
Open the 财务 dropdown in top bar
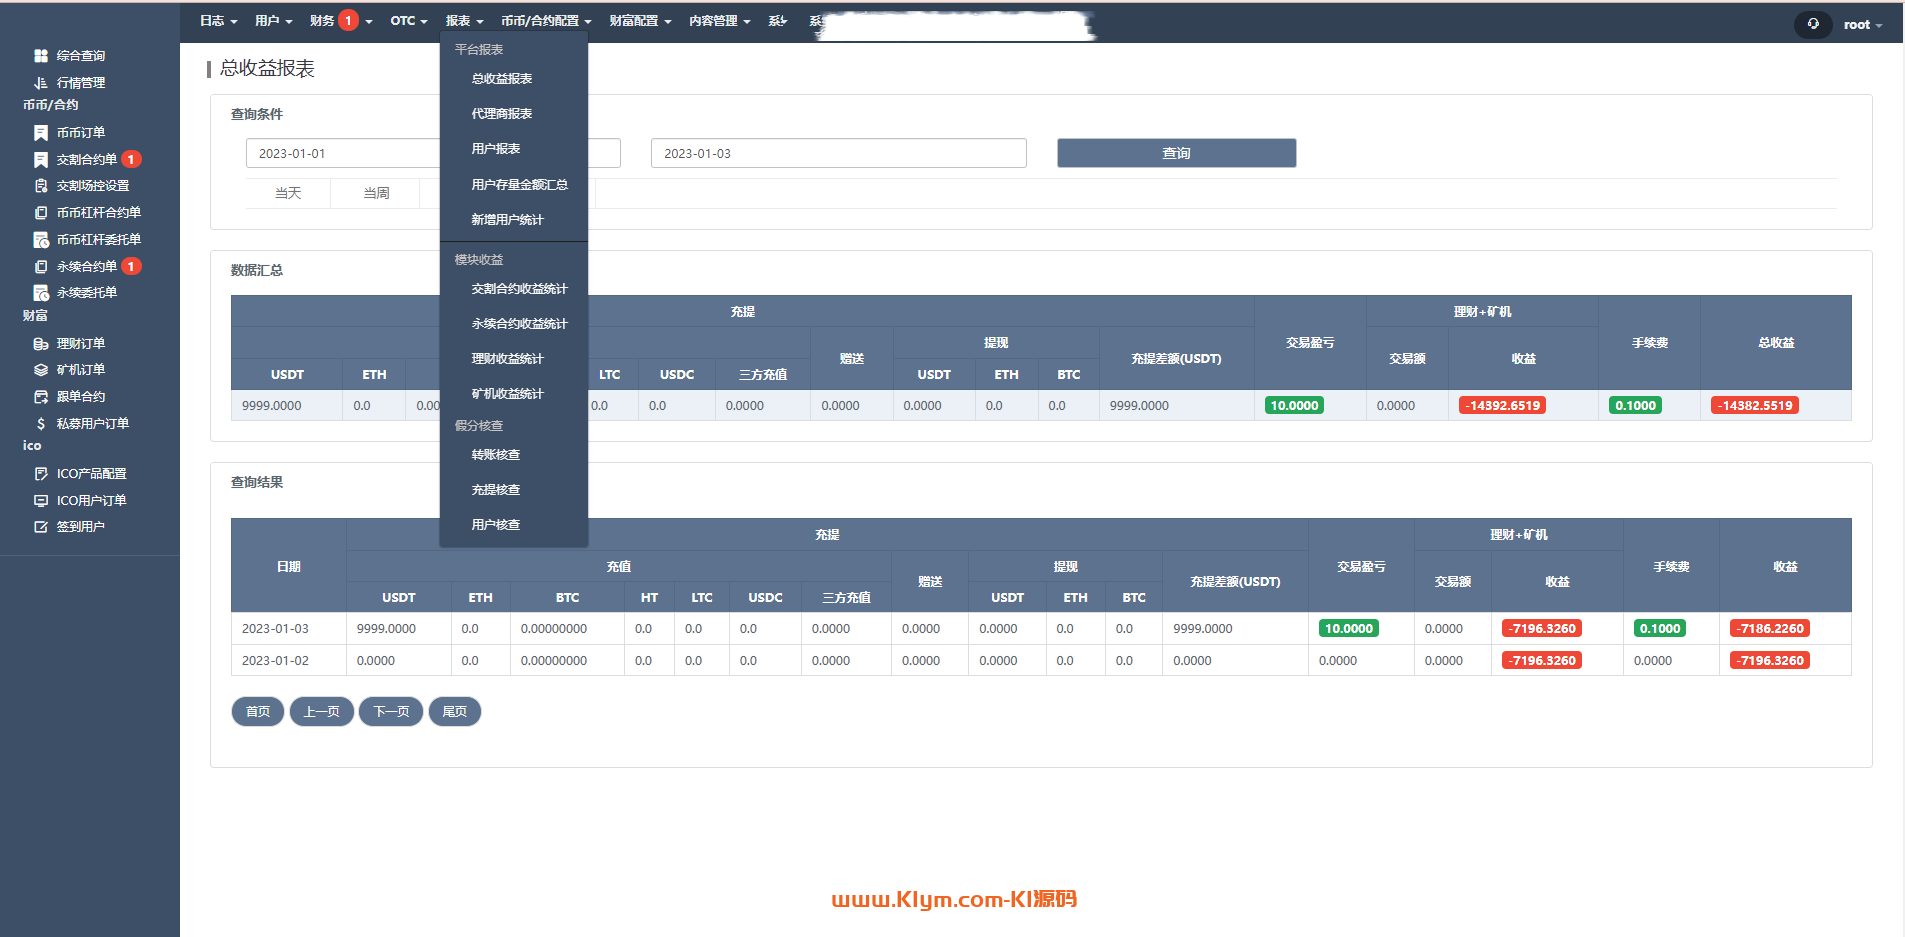[340, 21]
